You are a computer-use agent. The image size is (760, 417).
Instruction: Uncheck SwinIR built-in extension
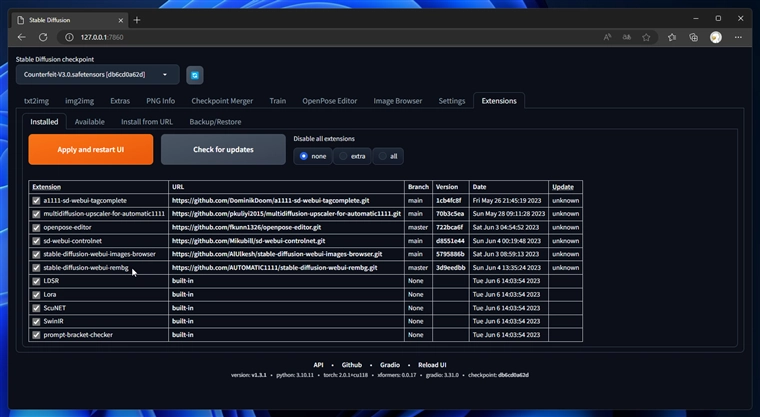pos(36,321)
